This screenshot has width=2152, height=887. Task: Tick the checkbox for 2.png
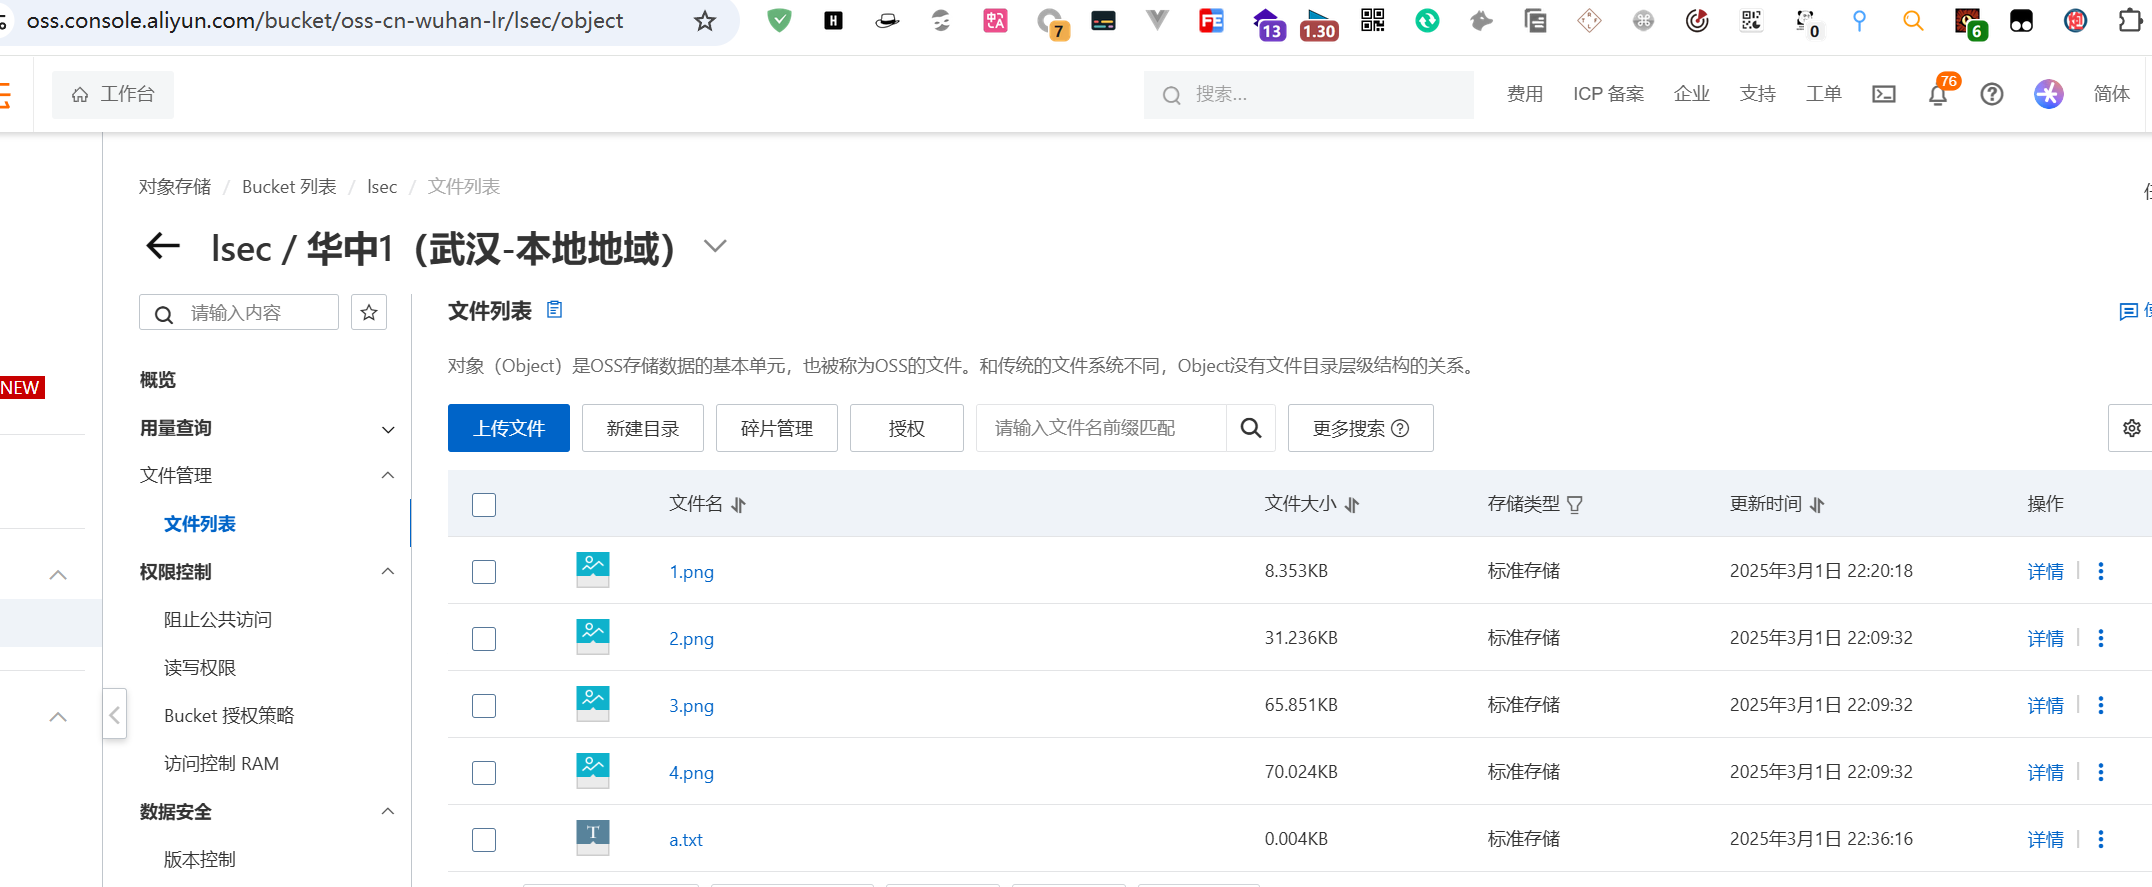click(x=484, y=639)
